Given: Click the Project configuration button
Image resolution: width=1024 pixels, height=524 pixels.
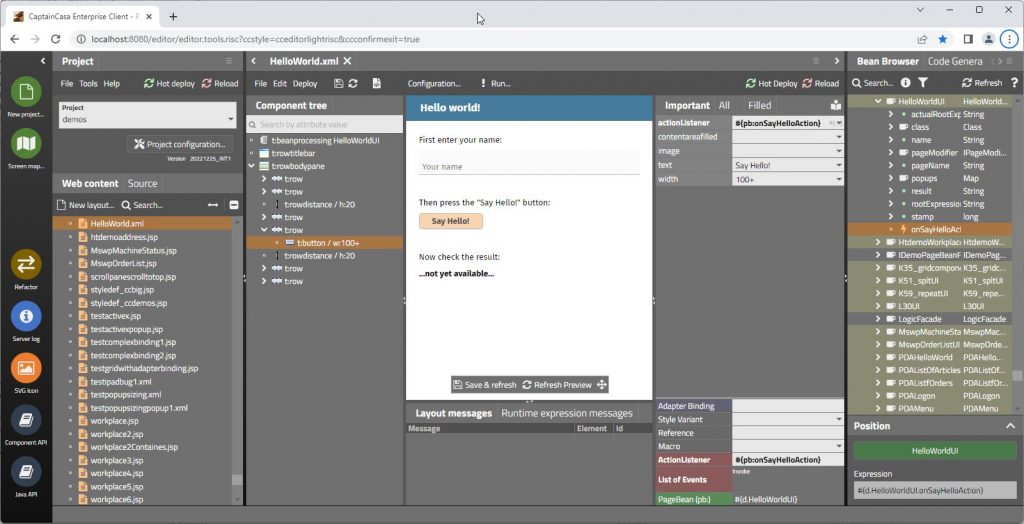Looking at the screenshot, I should click(x=181, y=144).
